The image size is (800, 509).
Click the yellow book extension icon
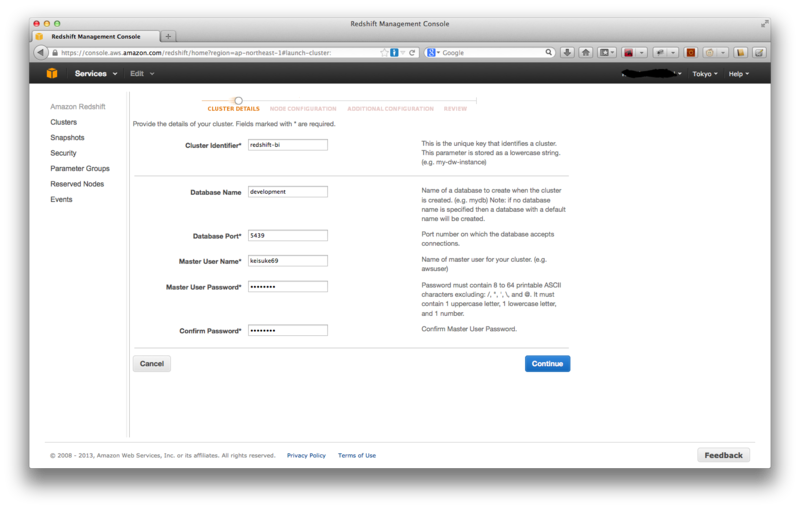(740, 53)
